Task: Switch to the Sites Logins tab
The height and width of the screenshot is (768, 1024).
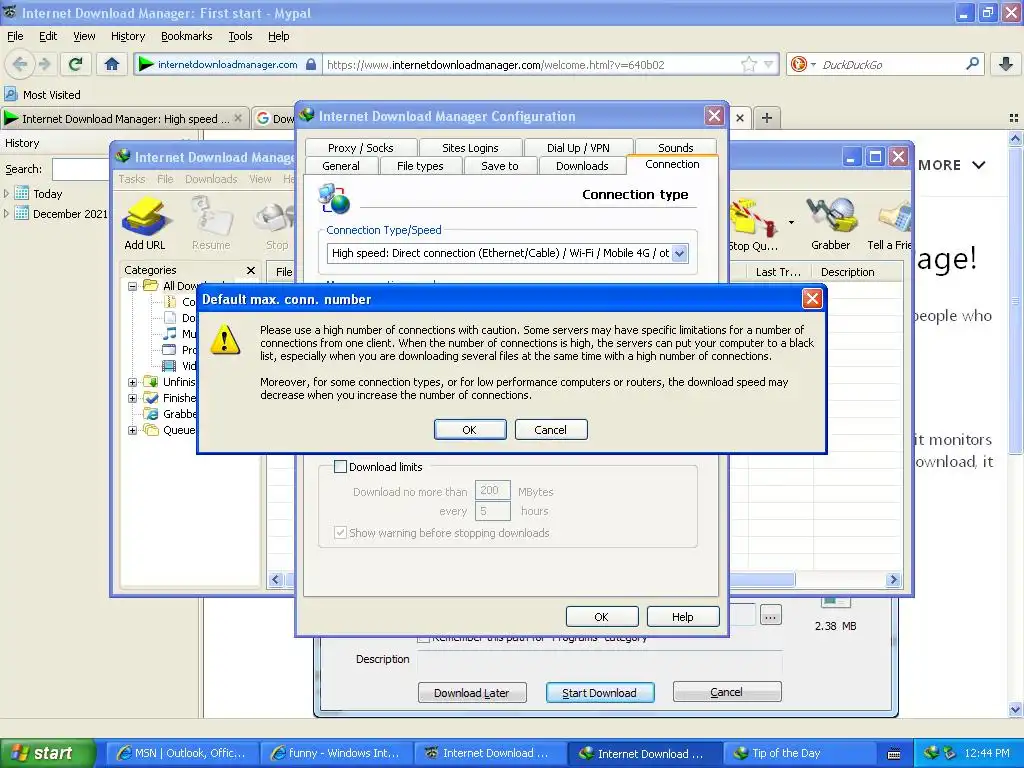Action: click(x=470, y=148)
